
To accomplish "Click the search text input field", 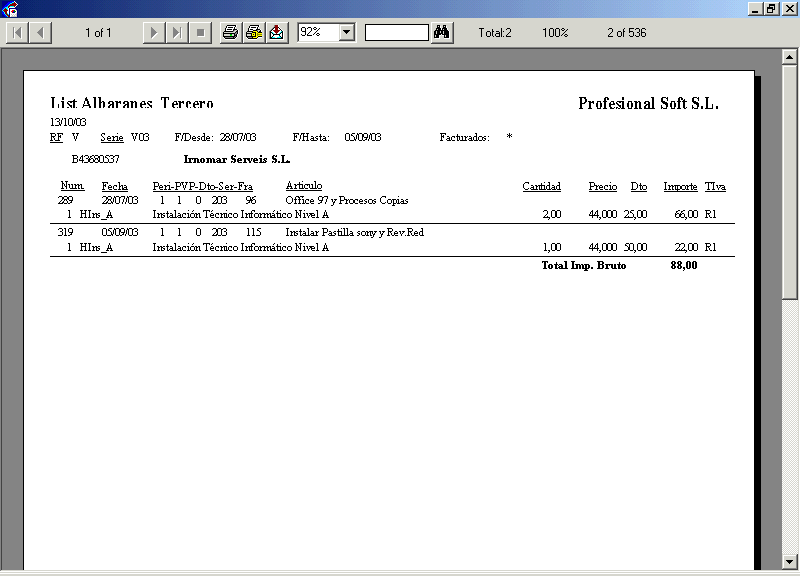I will pos(397,33).
